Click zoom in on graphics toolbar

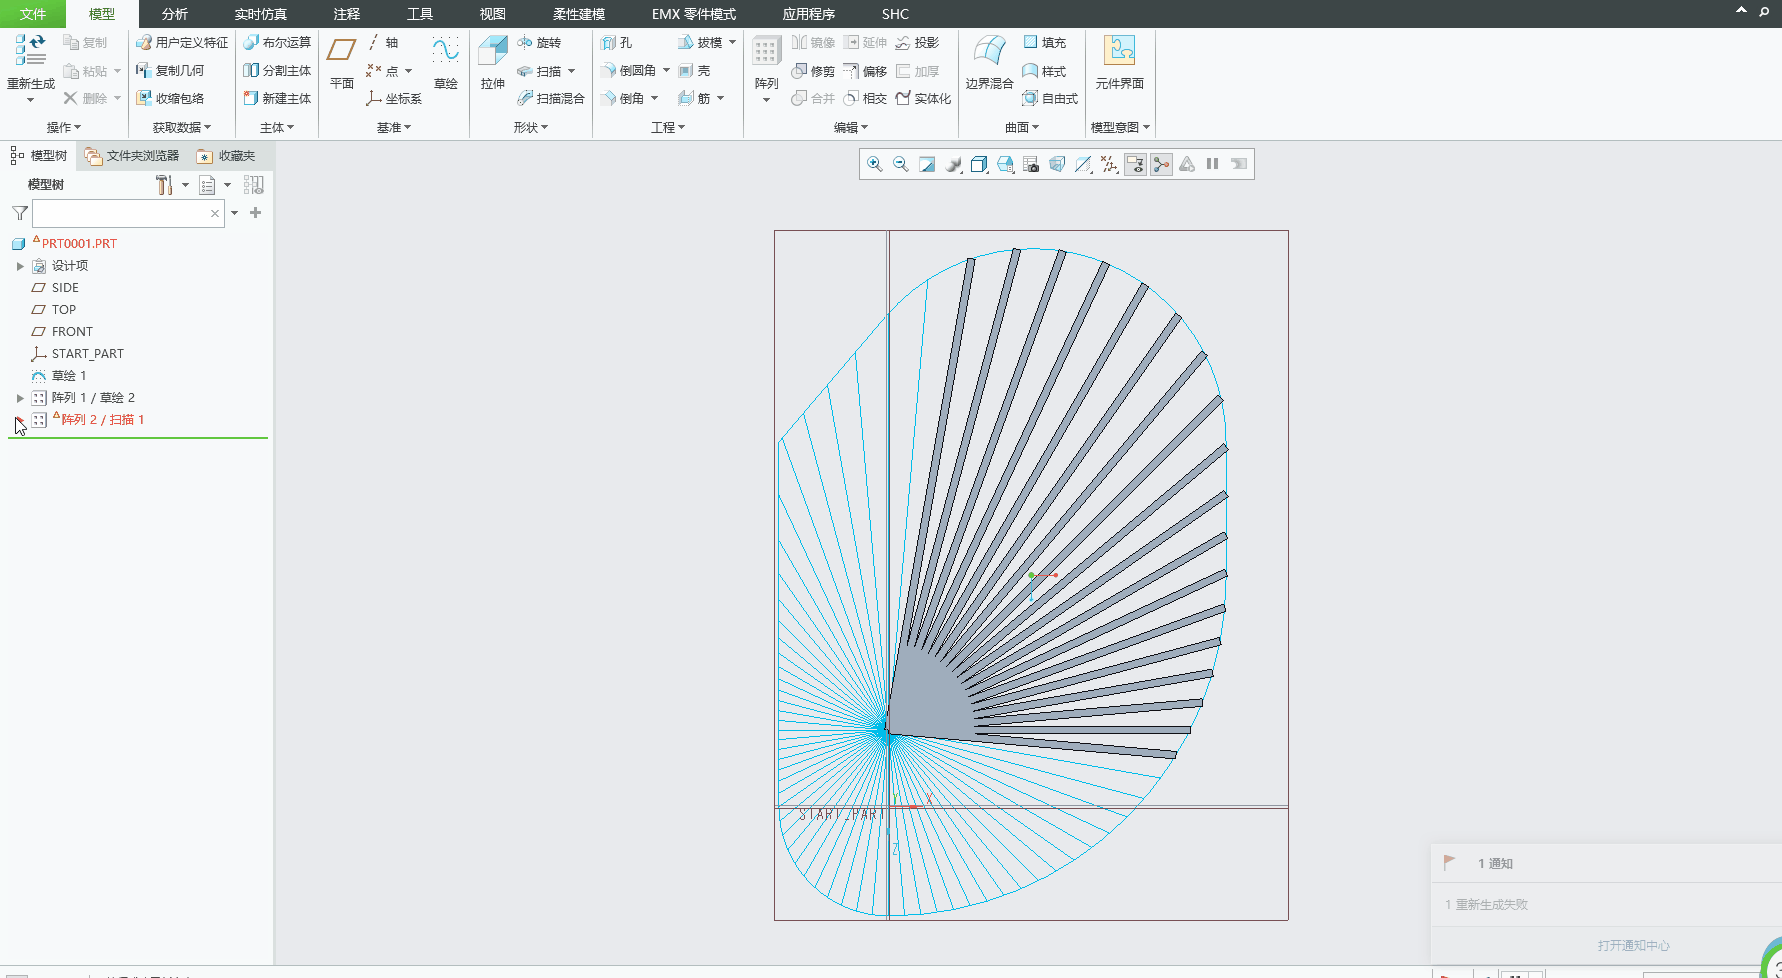[x=875, y=164]
